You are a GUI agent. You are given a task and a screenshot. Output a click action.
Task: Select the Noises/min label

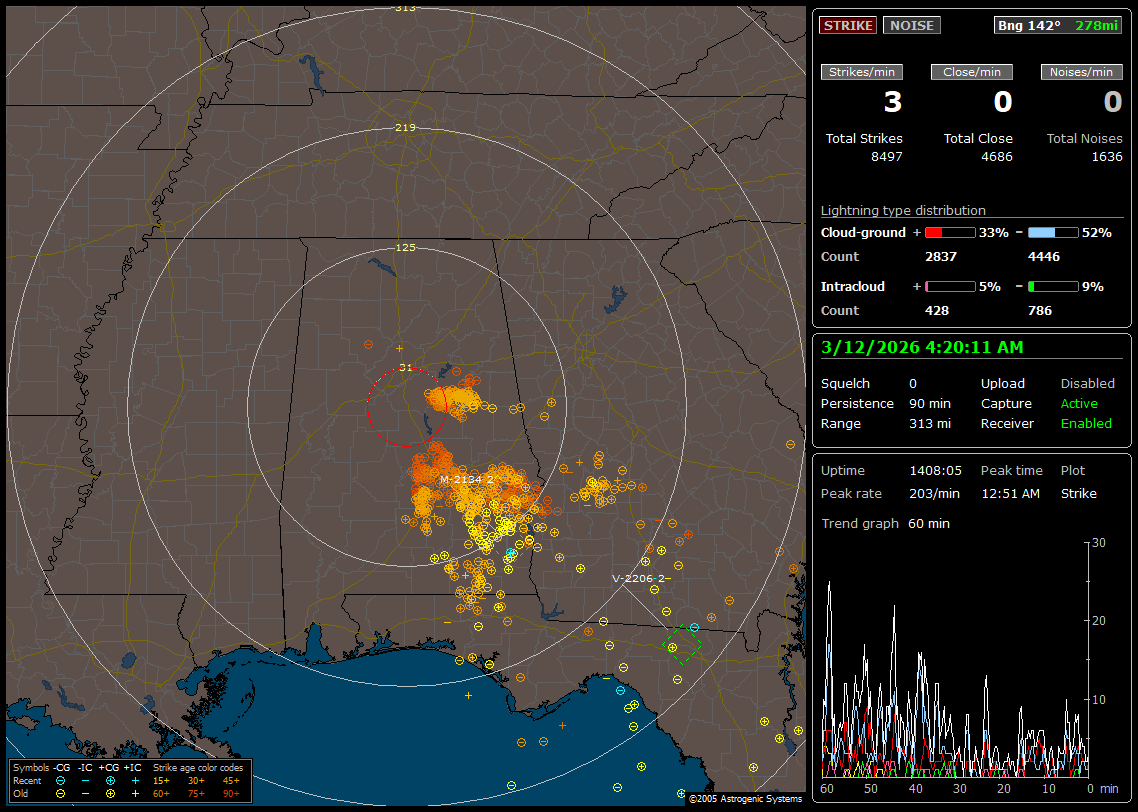click(x=1081, y=72)
